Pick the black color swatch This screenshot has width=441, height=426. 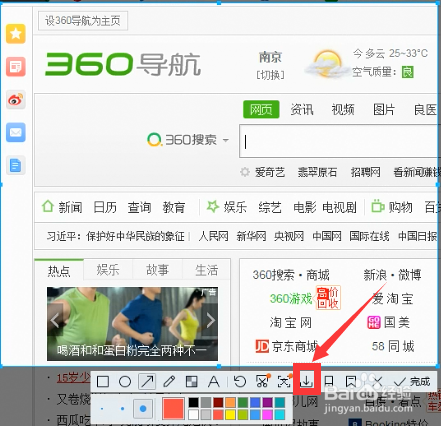pyautogui.click(x=194, y=402)
